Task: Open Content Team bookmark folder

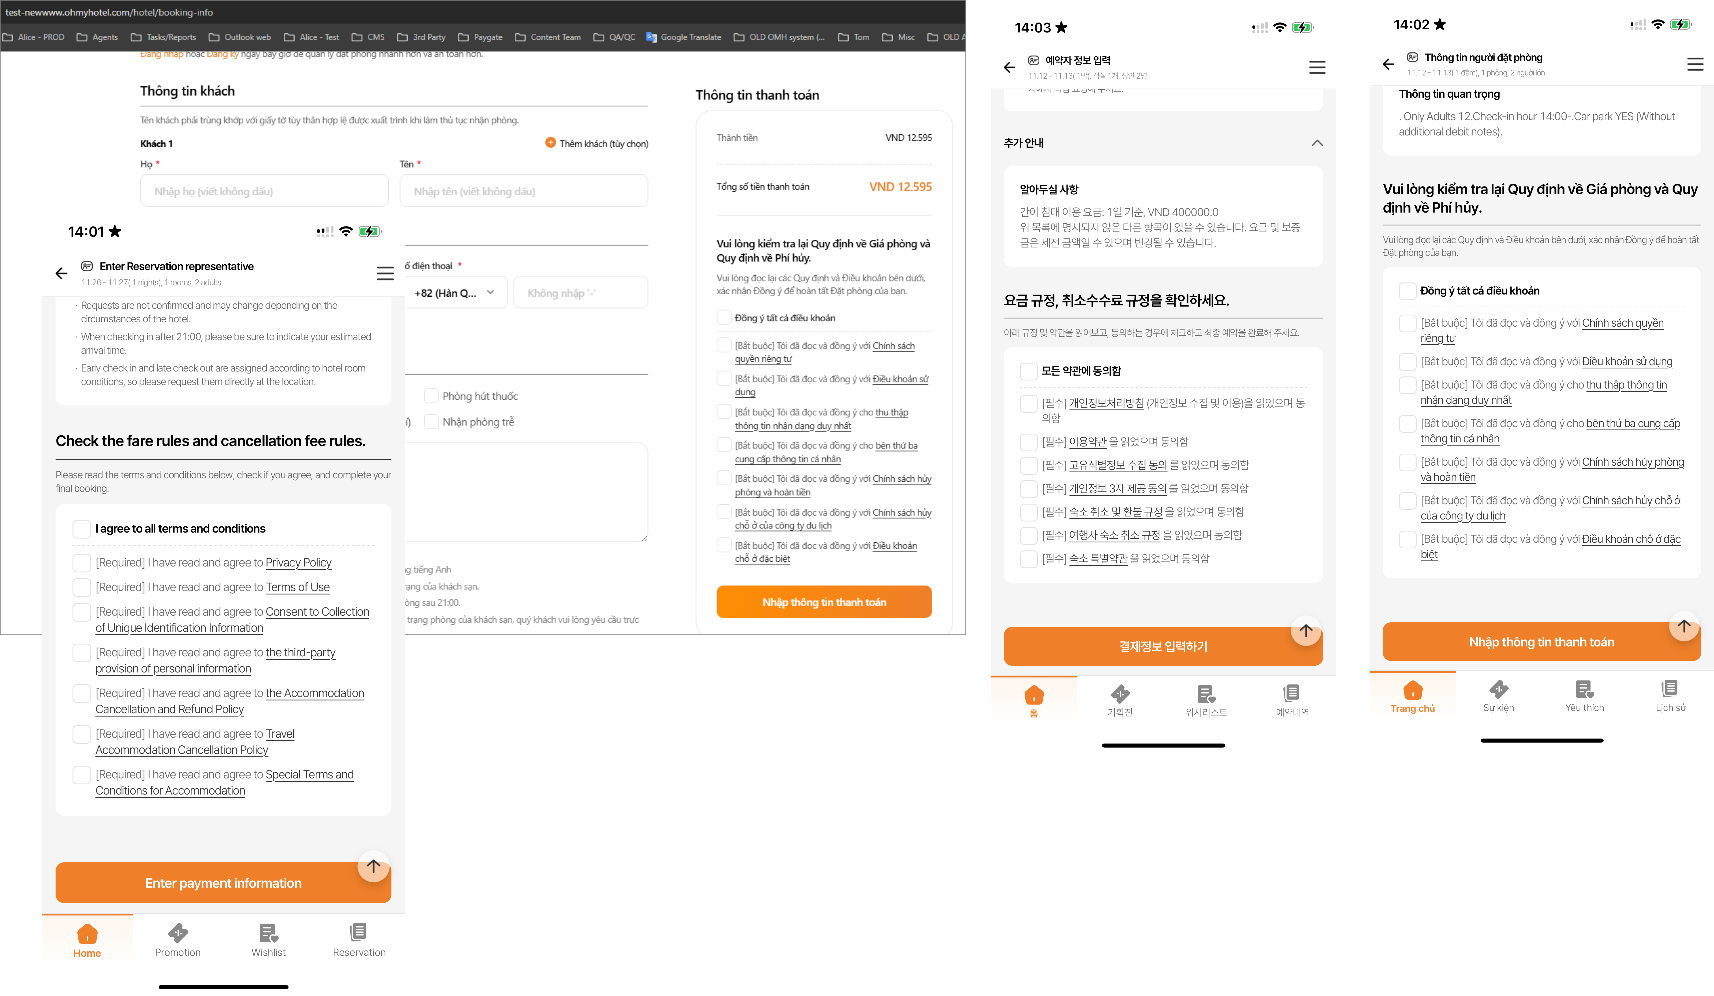Action: pos(547,37)
